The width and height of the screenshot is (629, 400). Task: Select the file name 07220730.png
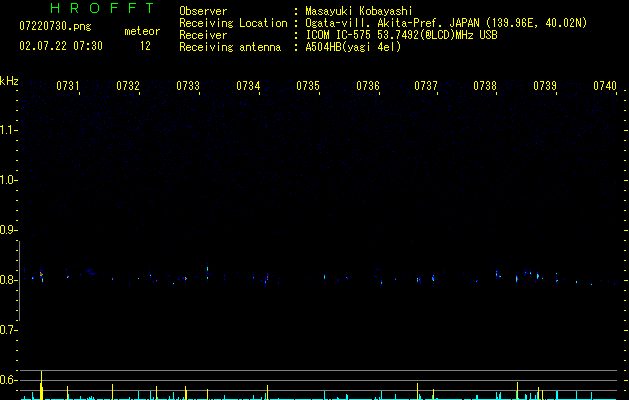pos(55,27)
